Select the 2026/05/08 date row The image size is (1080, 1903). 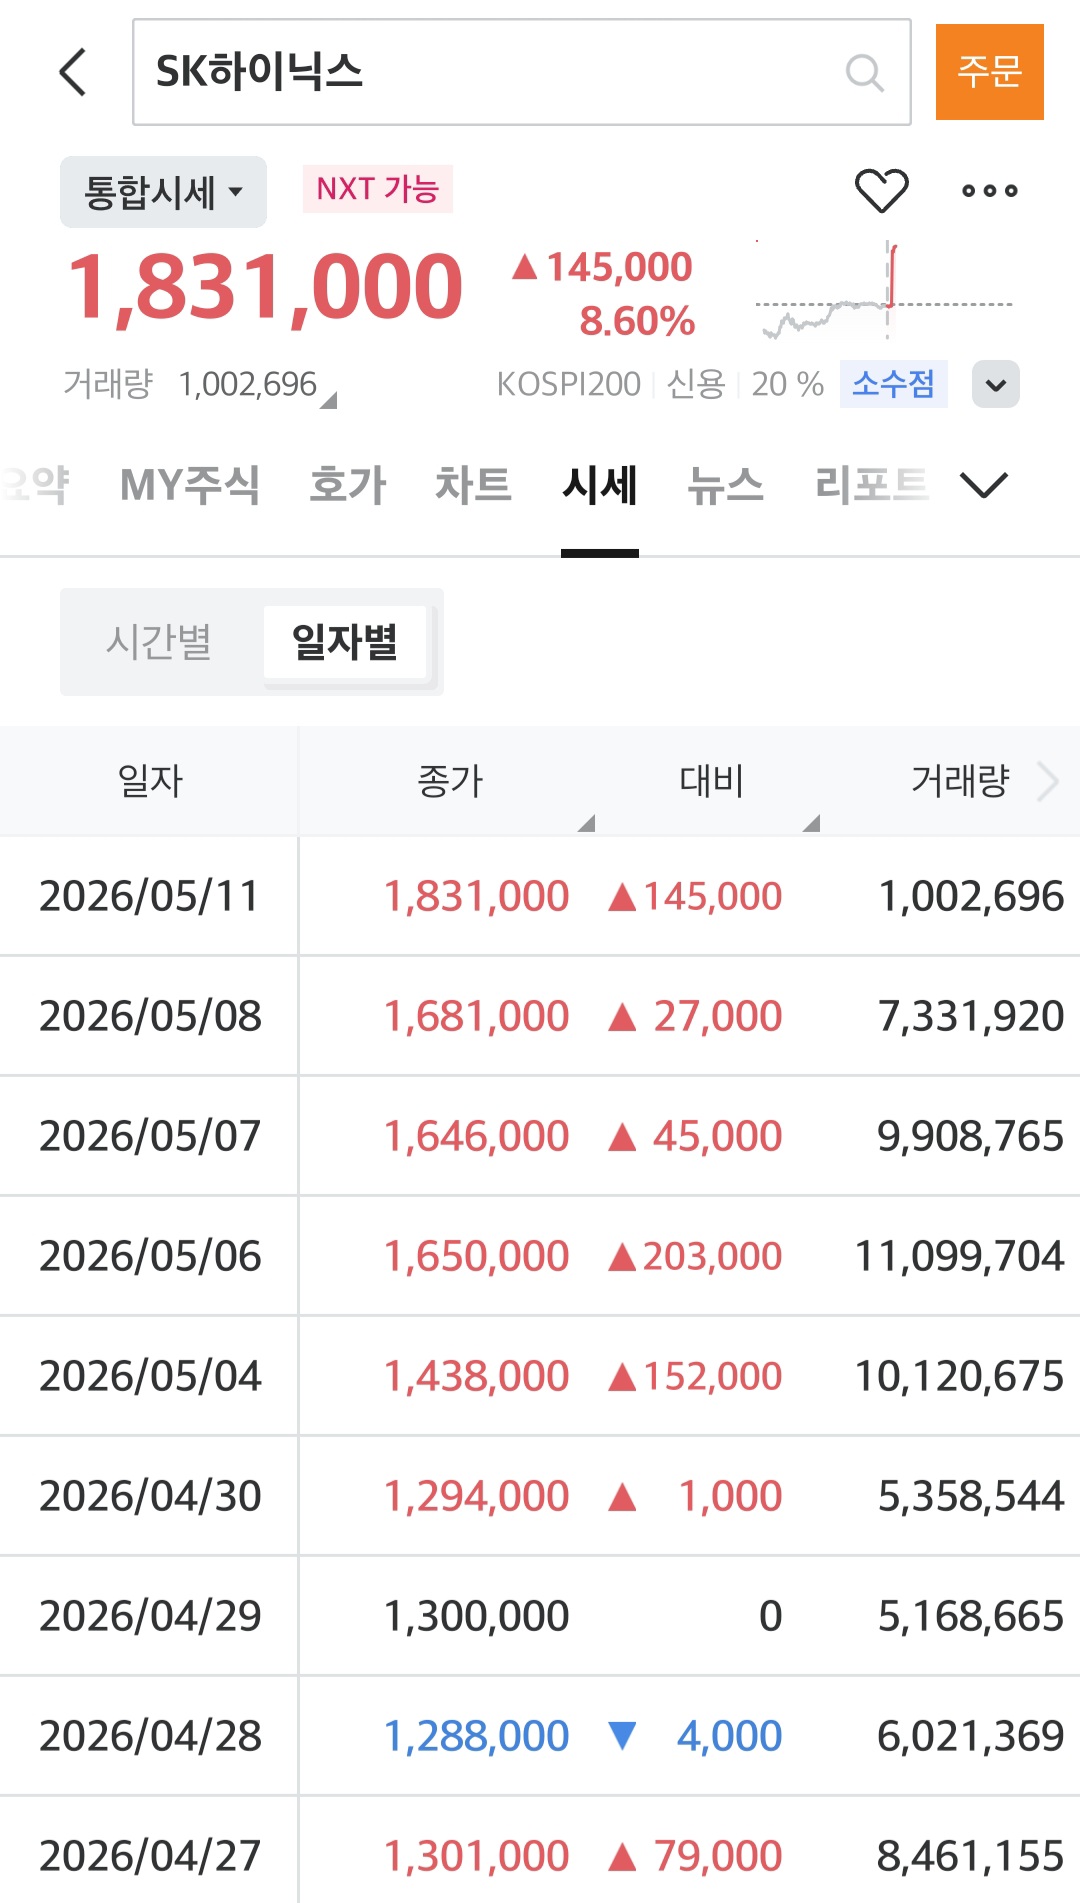(x=540, y=1016)
